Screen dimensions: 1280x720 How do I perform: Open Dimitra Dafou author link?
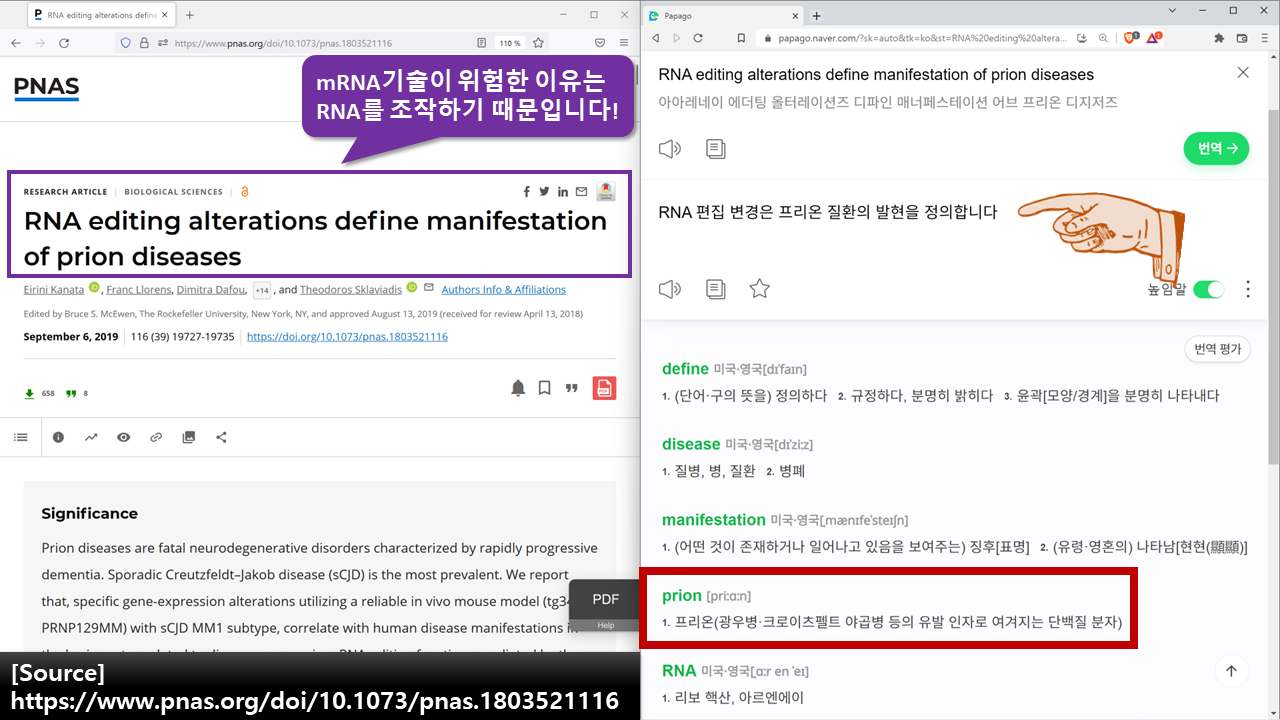(211, 289)
